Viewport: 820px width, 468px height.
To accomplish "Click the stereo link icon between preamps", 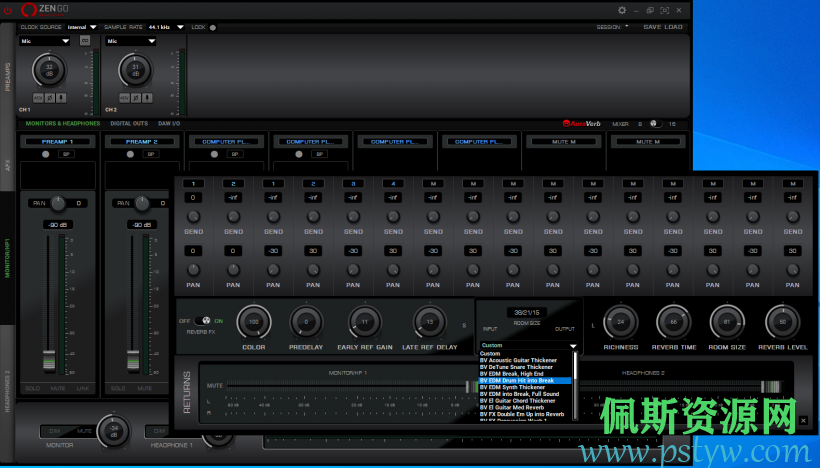I will (x=85, y=41).
